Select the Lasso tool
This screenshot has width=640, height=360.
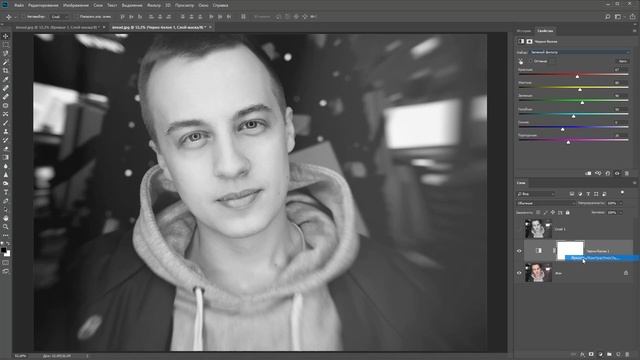tap(6, 53)
